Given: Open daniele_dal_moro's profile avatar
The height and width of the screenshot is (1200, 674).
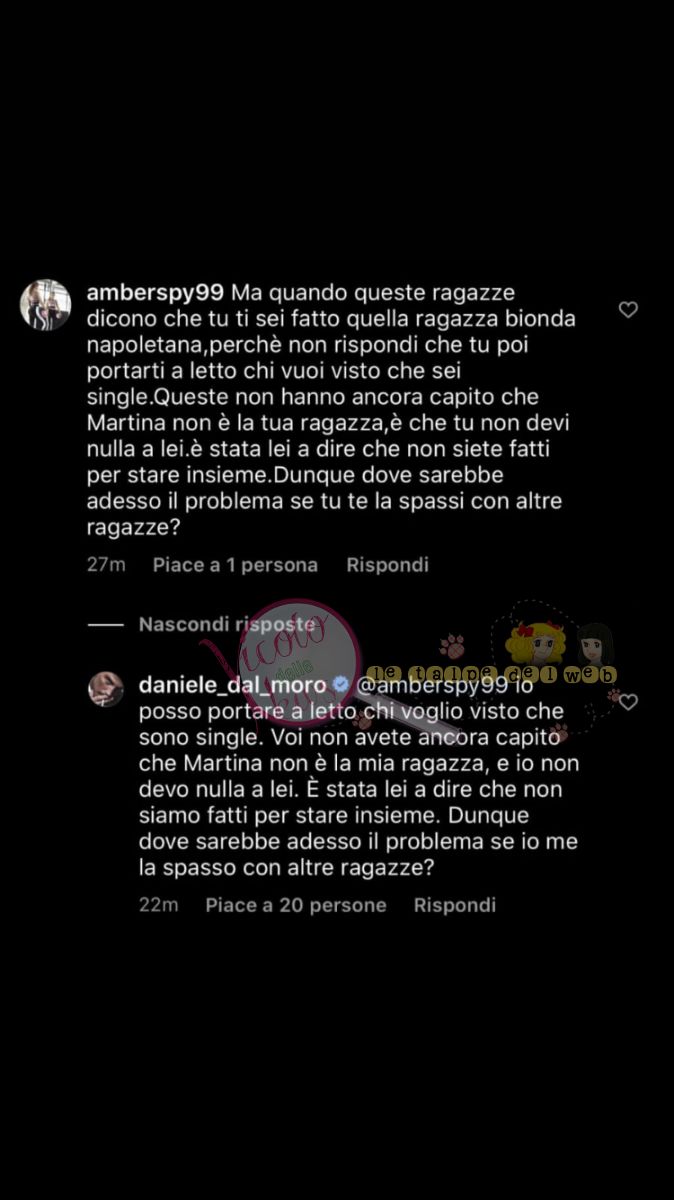Looking at the screenshot, I should (x=106, y=689).
